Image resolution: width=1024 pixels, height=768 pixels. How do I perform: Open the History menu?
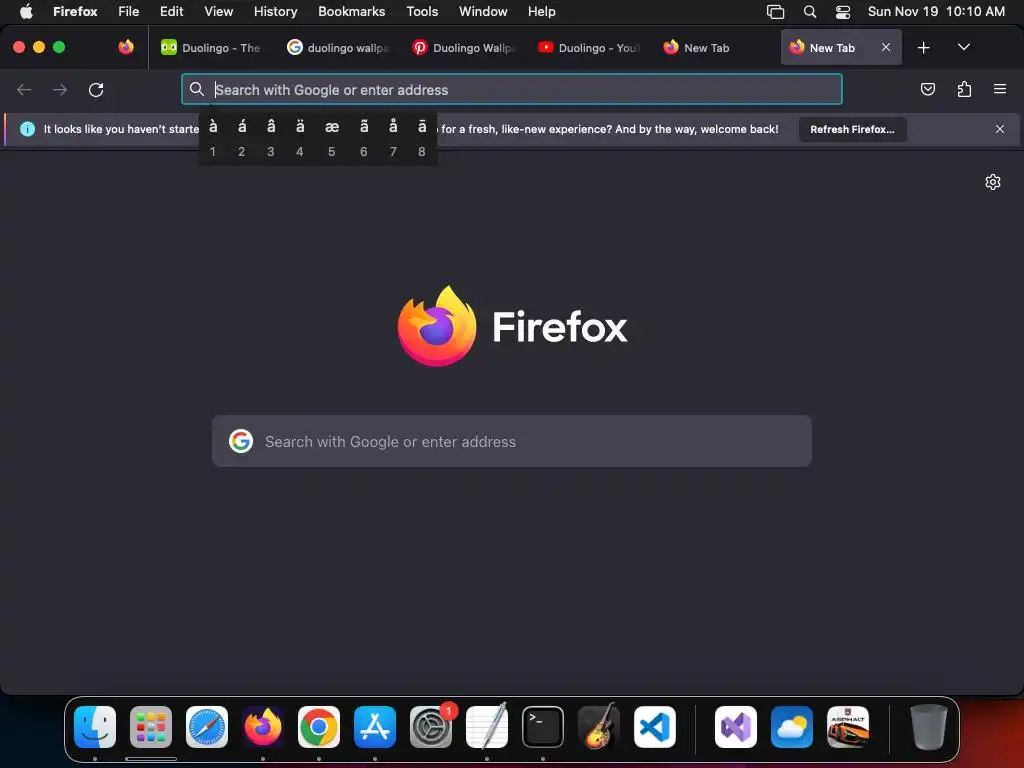tap(275, 11)
